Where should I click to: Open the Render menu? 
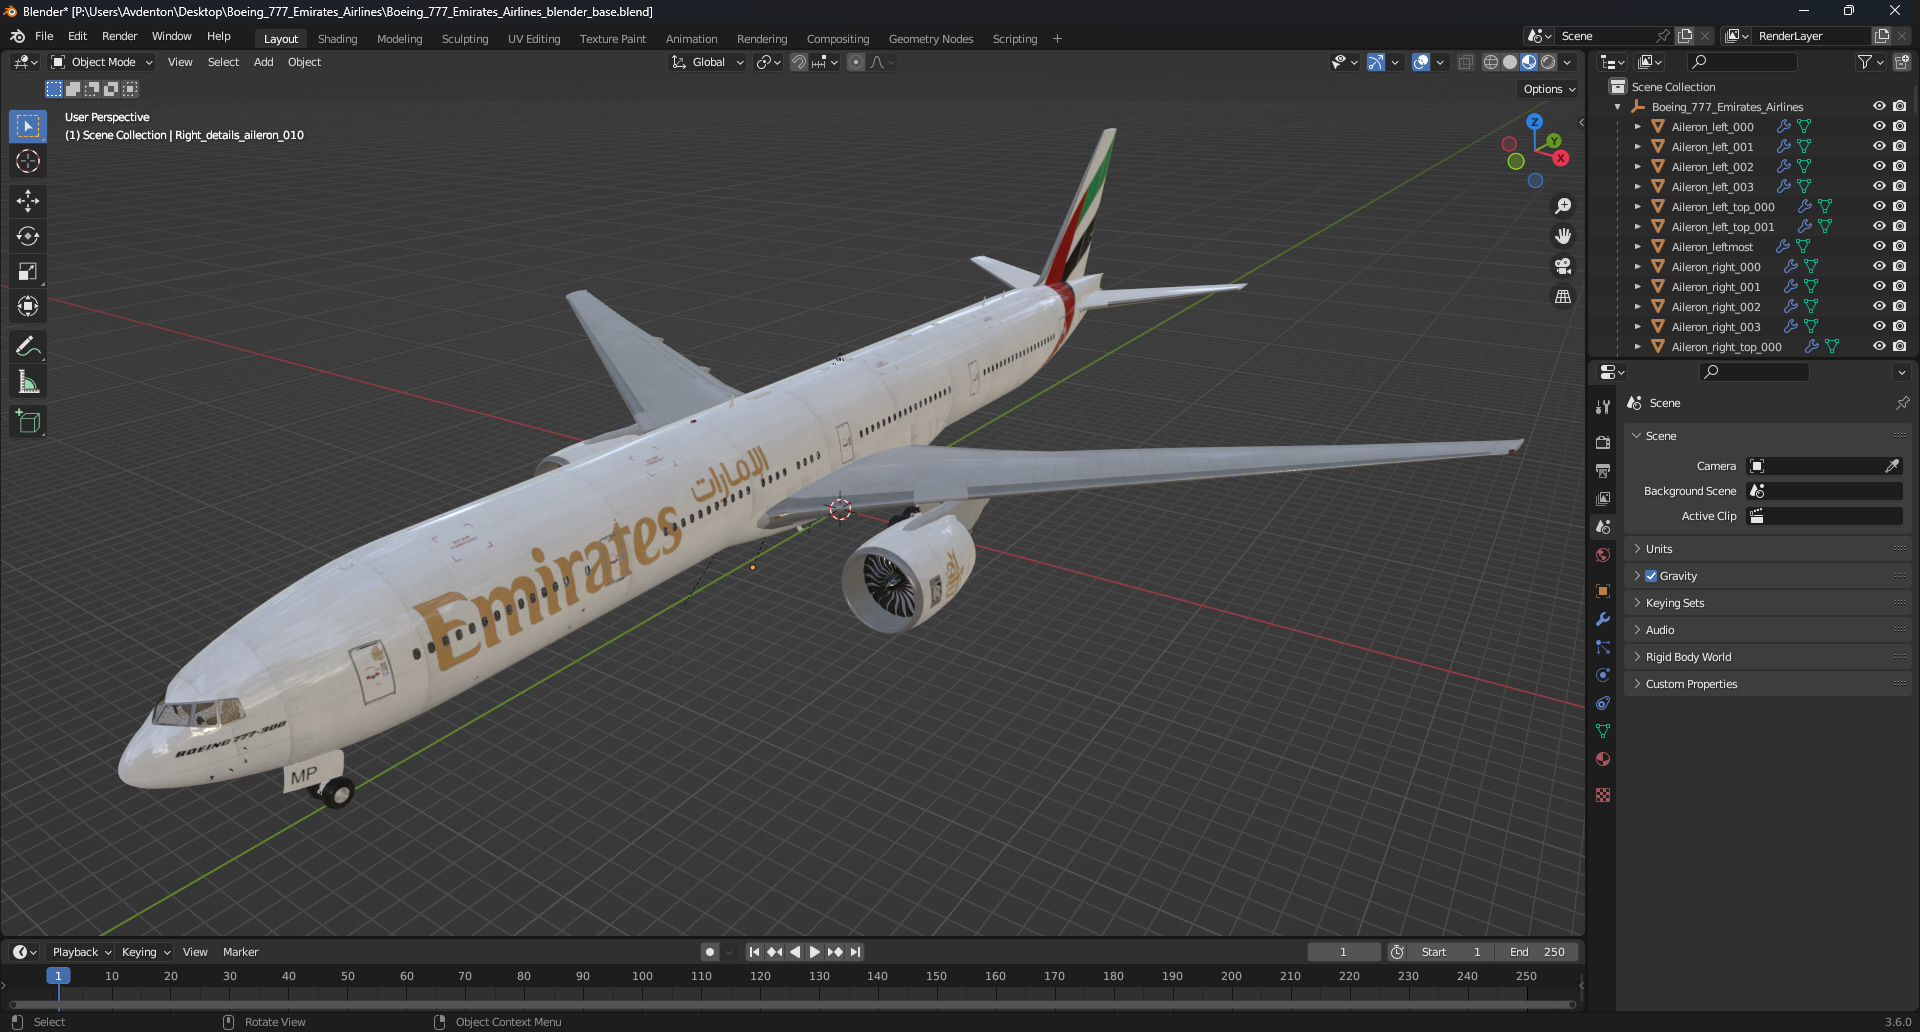pos(119,36)
